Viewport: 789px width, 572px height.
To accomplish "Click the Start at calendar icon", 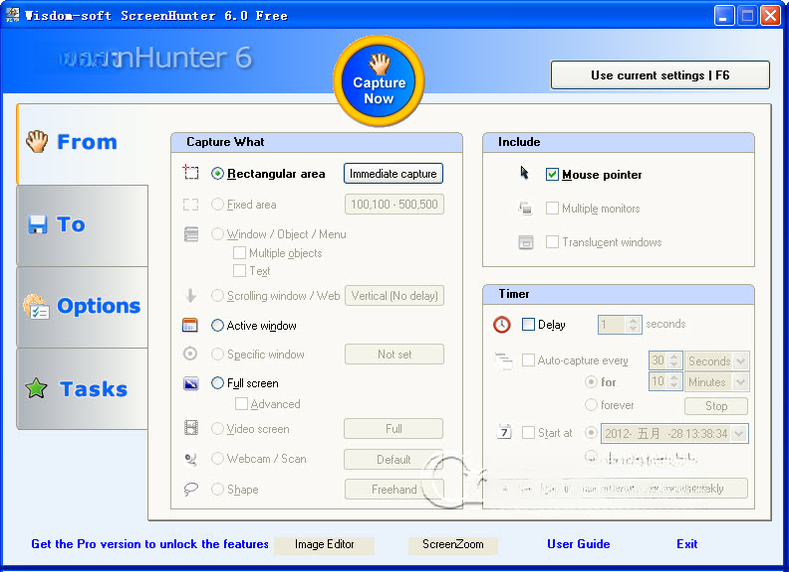I will (x=504, y=432).
